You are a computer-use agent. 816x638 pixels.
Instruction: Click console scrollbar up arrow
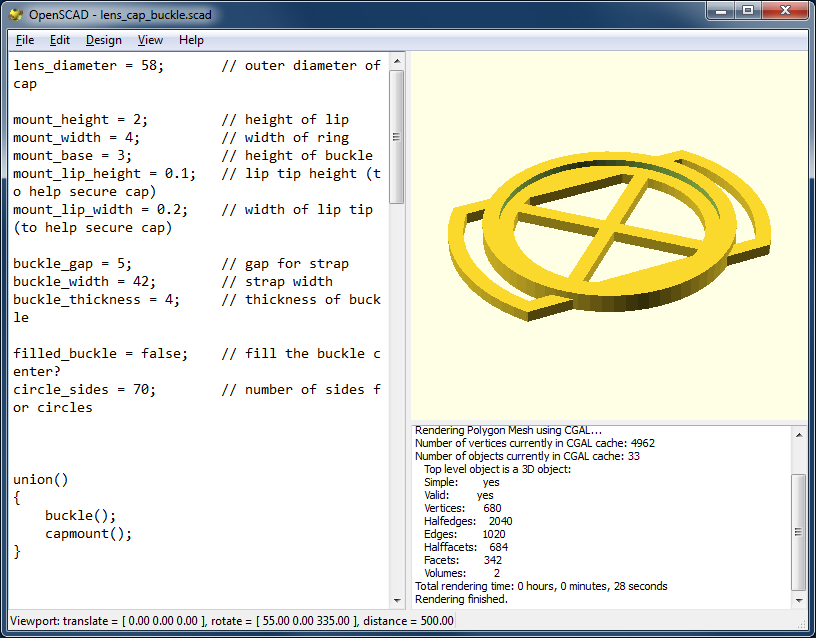click(x=799, y=435)
